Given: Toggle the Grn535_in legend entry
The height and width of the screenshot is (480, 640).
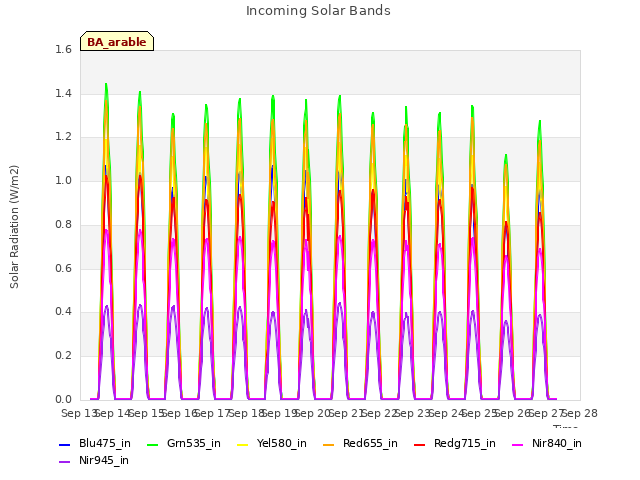Looking at the screenshot, I should point(183,443).
